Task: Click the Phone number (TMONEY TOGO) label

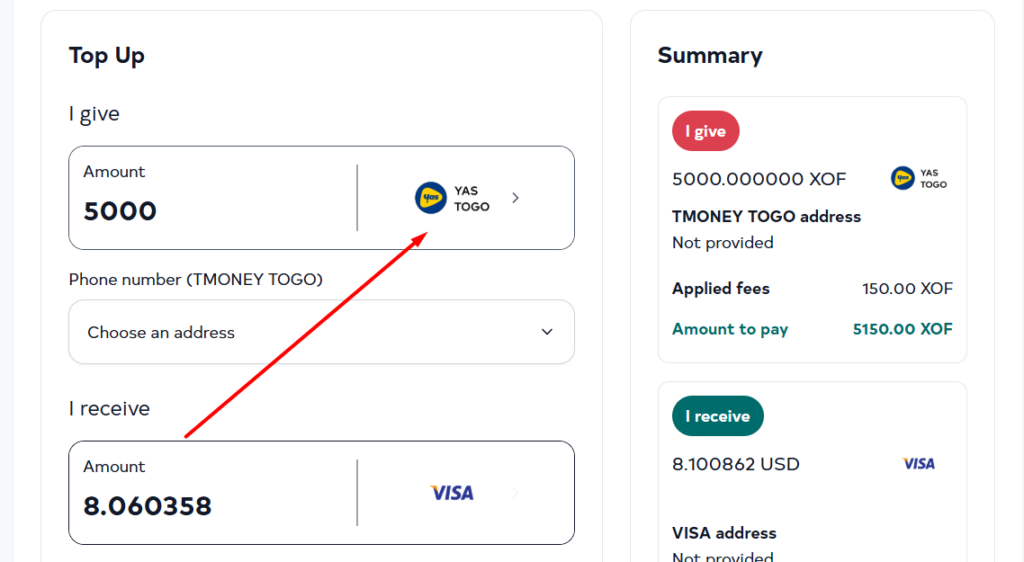Action: click(195, 279)
